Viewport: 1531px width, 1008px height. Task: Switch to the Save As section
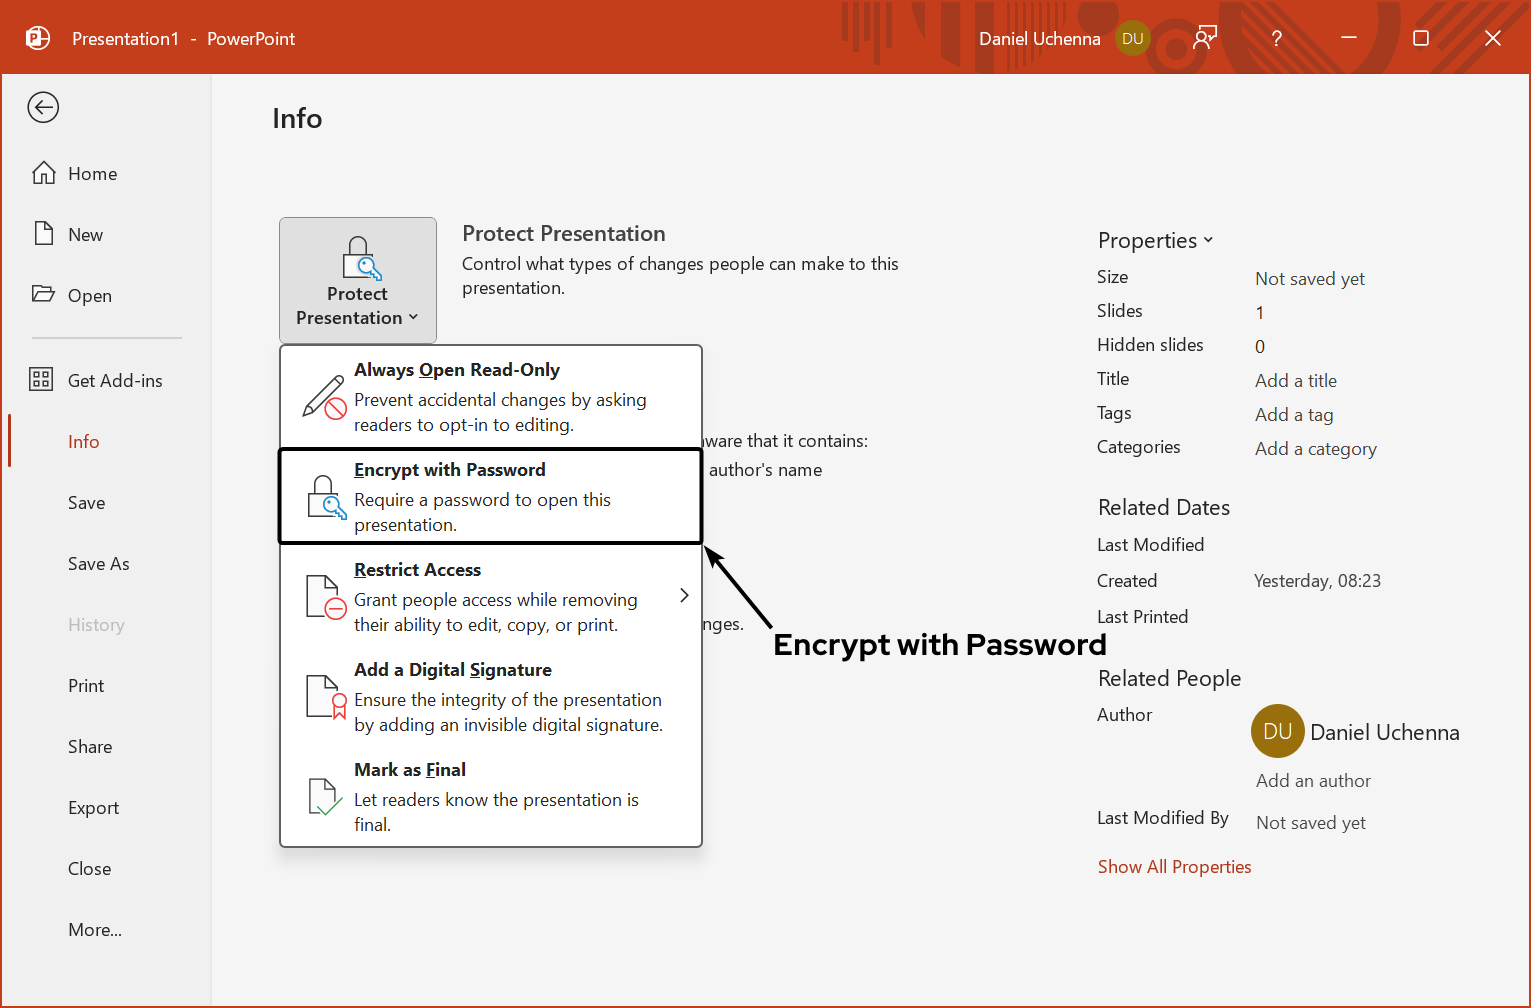98,563
